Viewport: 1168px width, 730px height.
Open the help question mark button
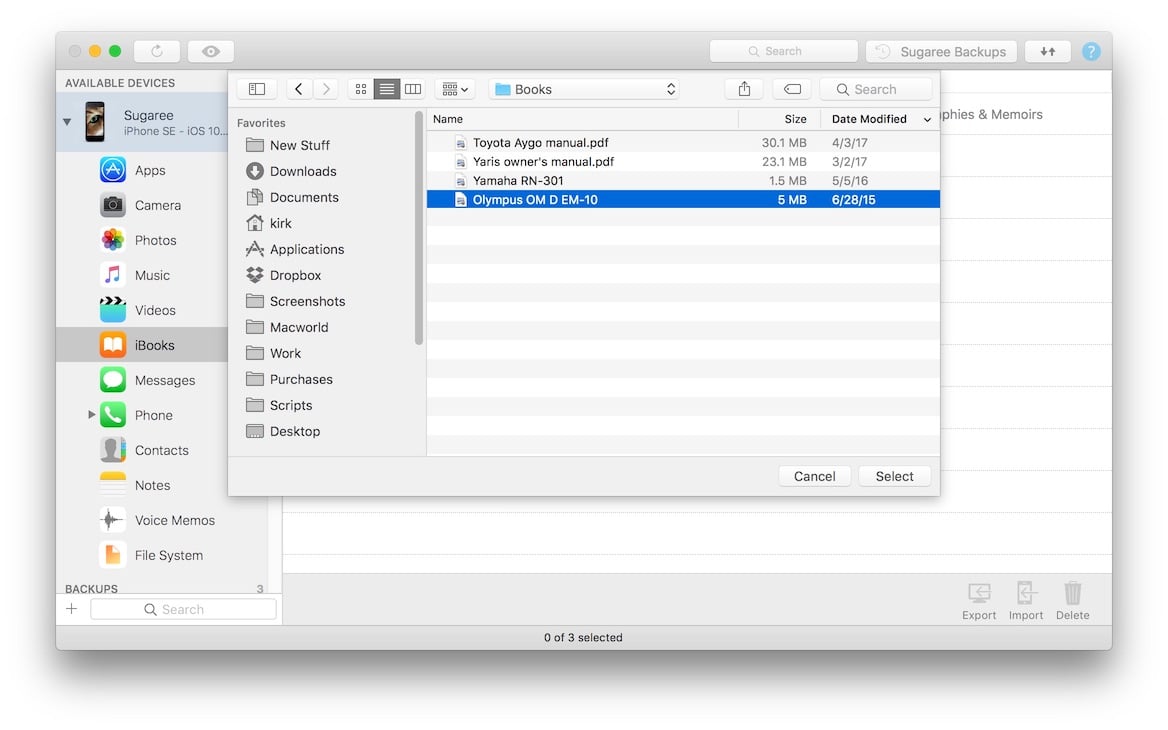(x=1091, y=51)
